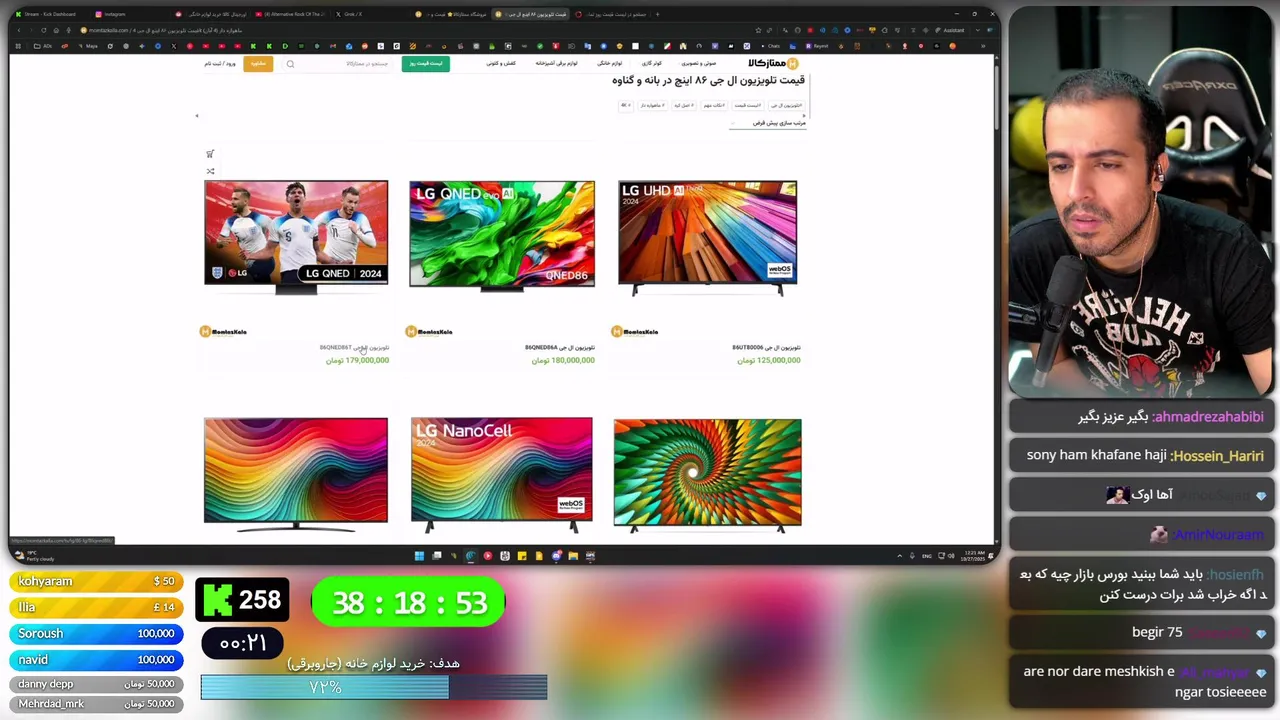Open the LG QNED86 TV product image

click(502, 236)
